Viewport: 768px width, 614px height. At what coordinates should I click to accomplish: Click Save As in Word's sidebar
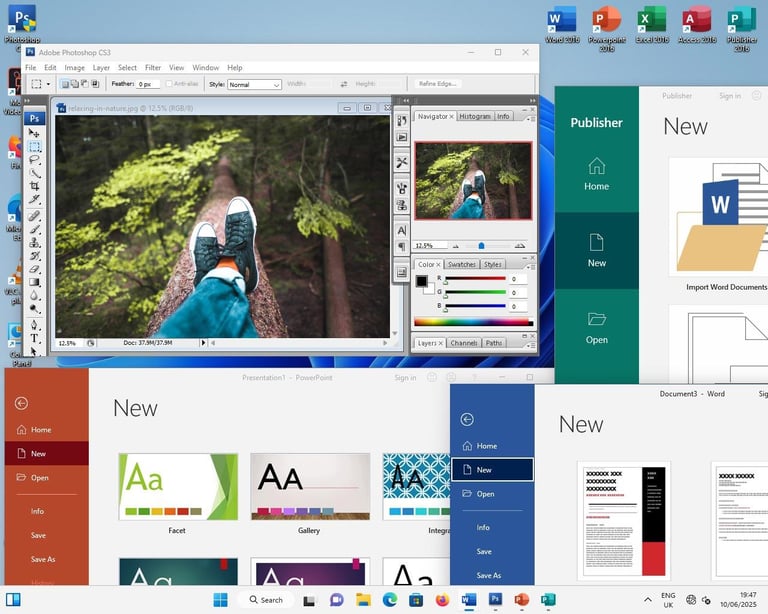pos(488,575)
